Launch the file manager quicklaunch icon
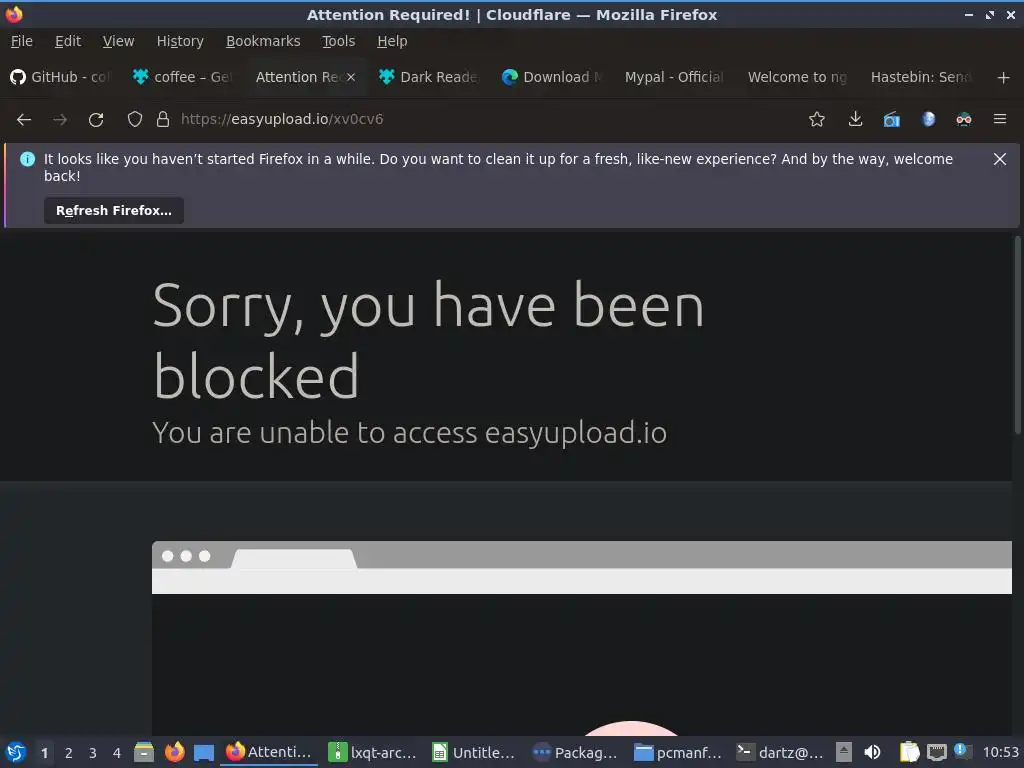Image resolution: width=1024 pixels, height=768 pixels. tap(144, 752)
